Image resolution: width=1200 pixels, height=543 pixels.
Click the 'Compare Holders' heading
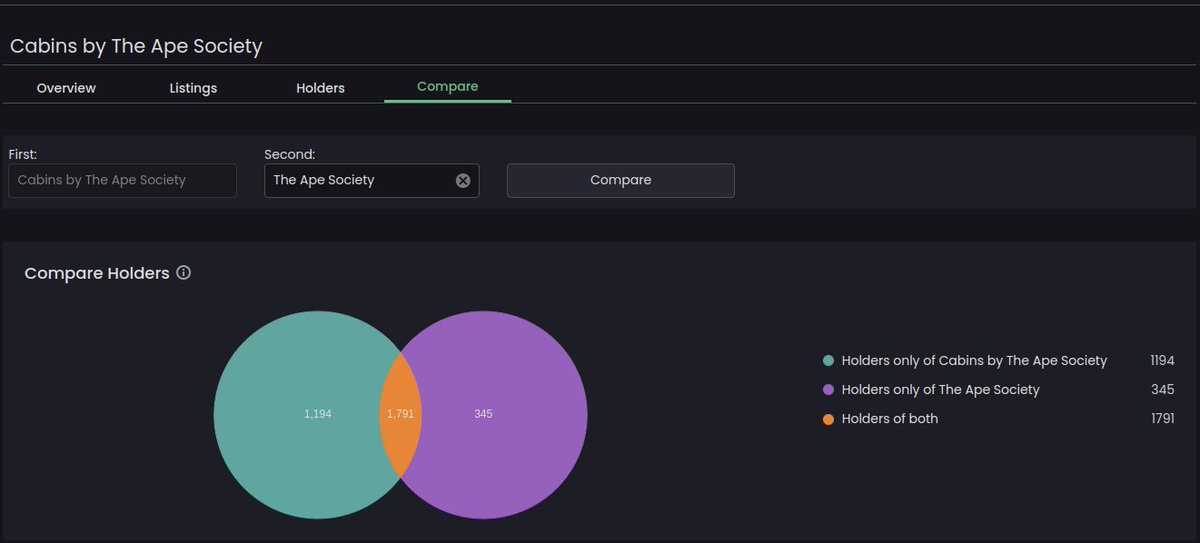click(97, 273)
